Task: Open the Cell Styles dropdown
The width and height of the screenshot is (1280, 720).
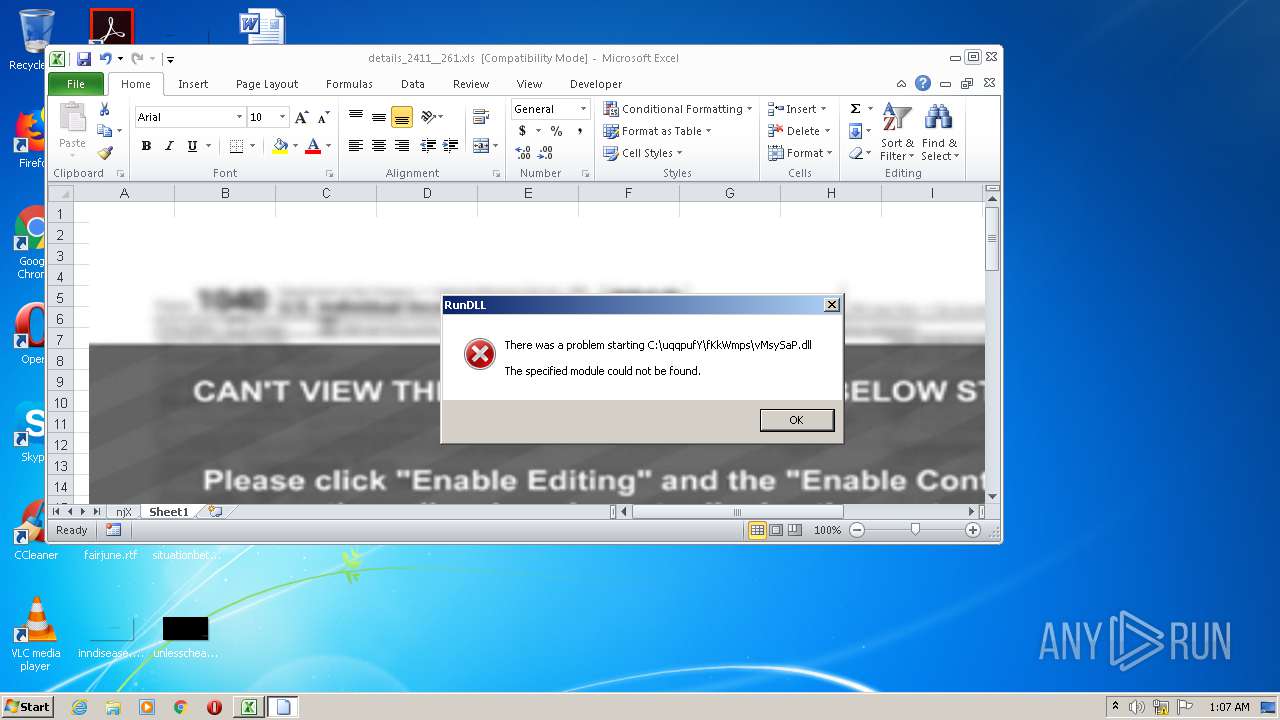Action: pyautogui.click(x=643, y=153)
